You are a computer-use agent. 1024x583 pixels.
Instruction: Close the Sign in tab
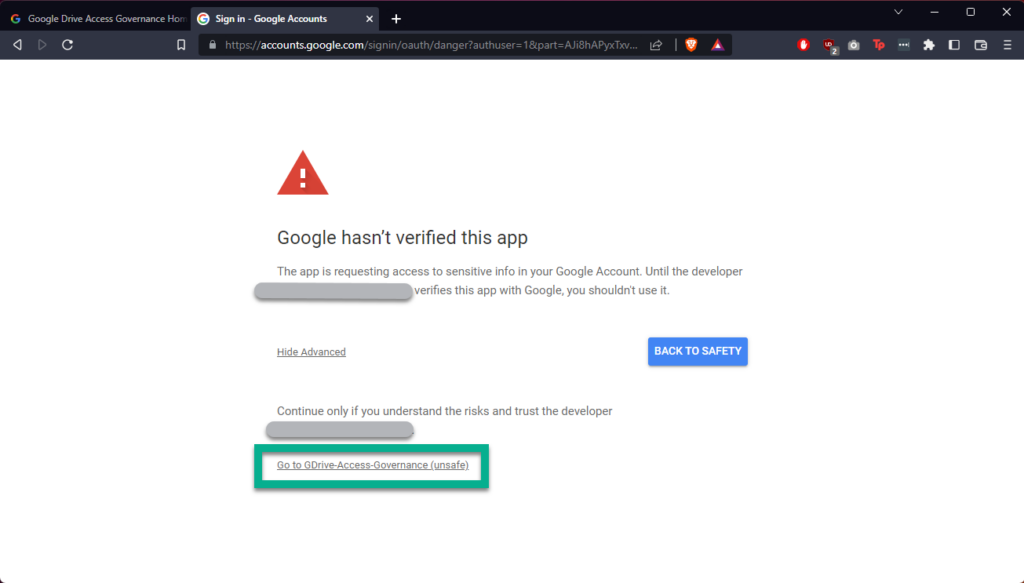pos(369,19)
